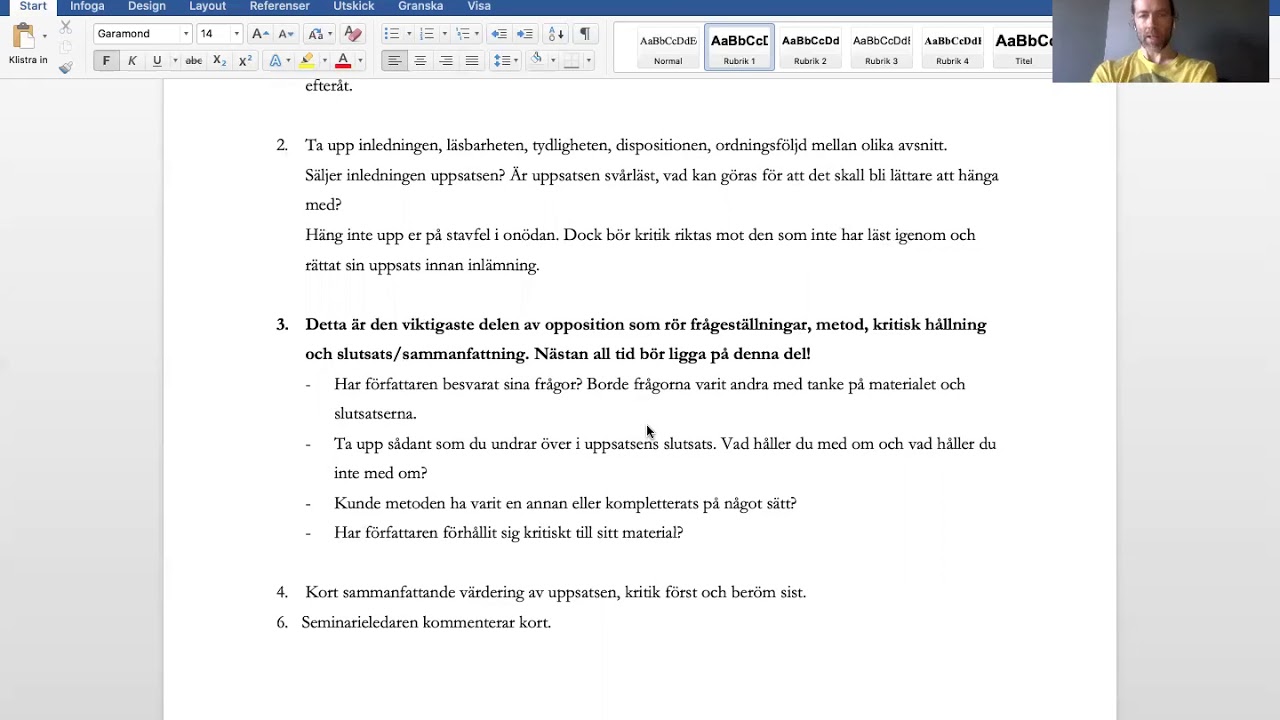The image size is (1280, 720).
Task: Click the clear formatting eraser icon
Action: pos(352,34)
